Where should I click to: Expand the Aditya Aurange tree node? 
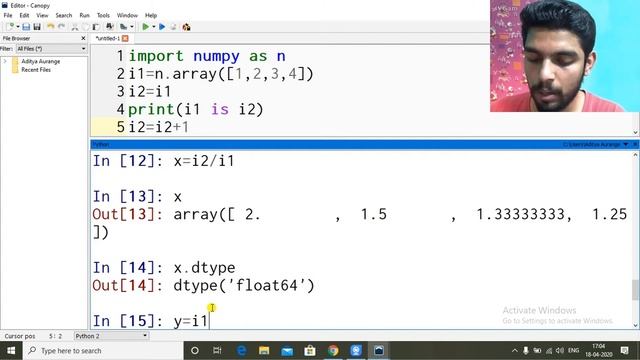[5, 61]
